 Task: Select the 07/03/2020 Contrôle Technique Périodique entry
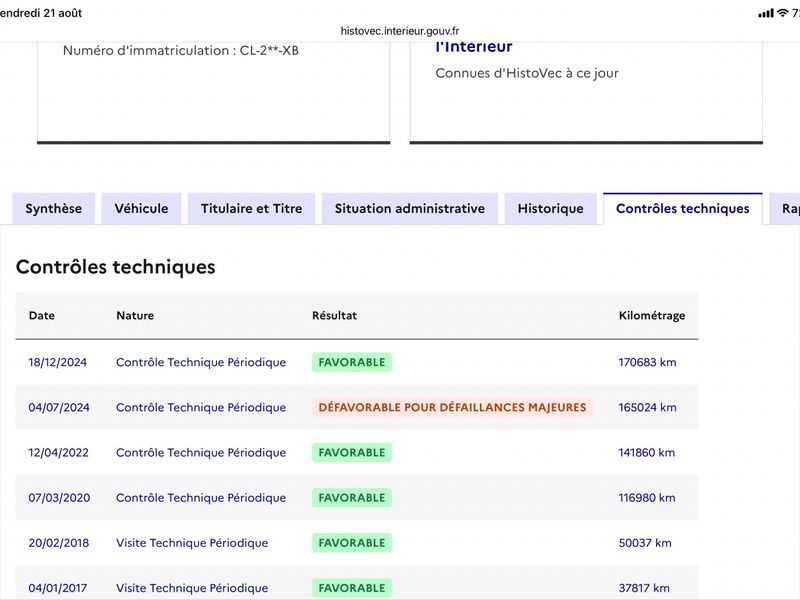[x=201, y=497]
